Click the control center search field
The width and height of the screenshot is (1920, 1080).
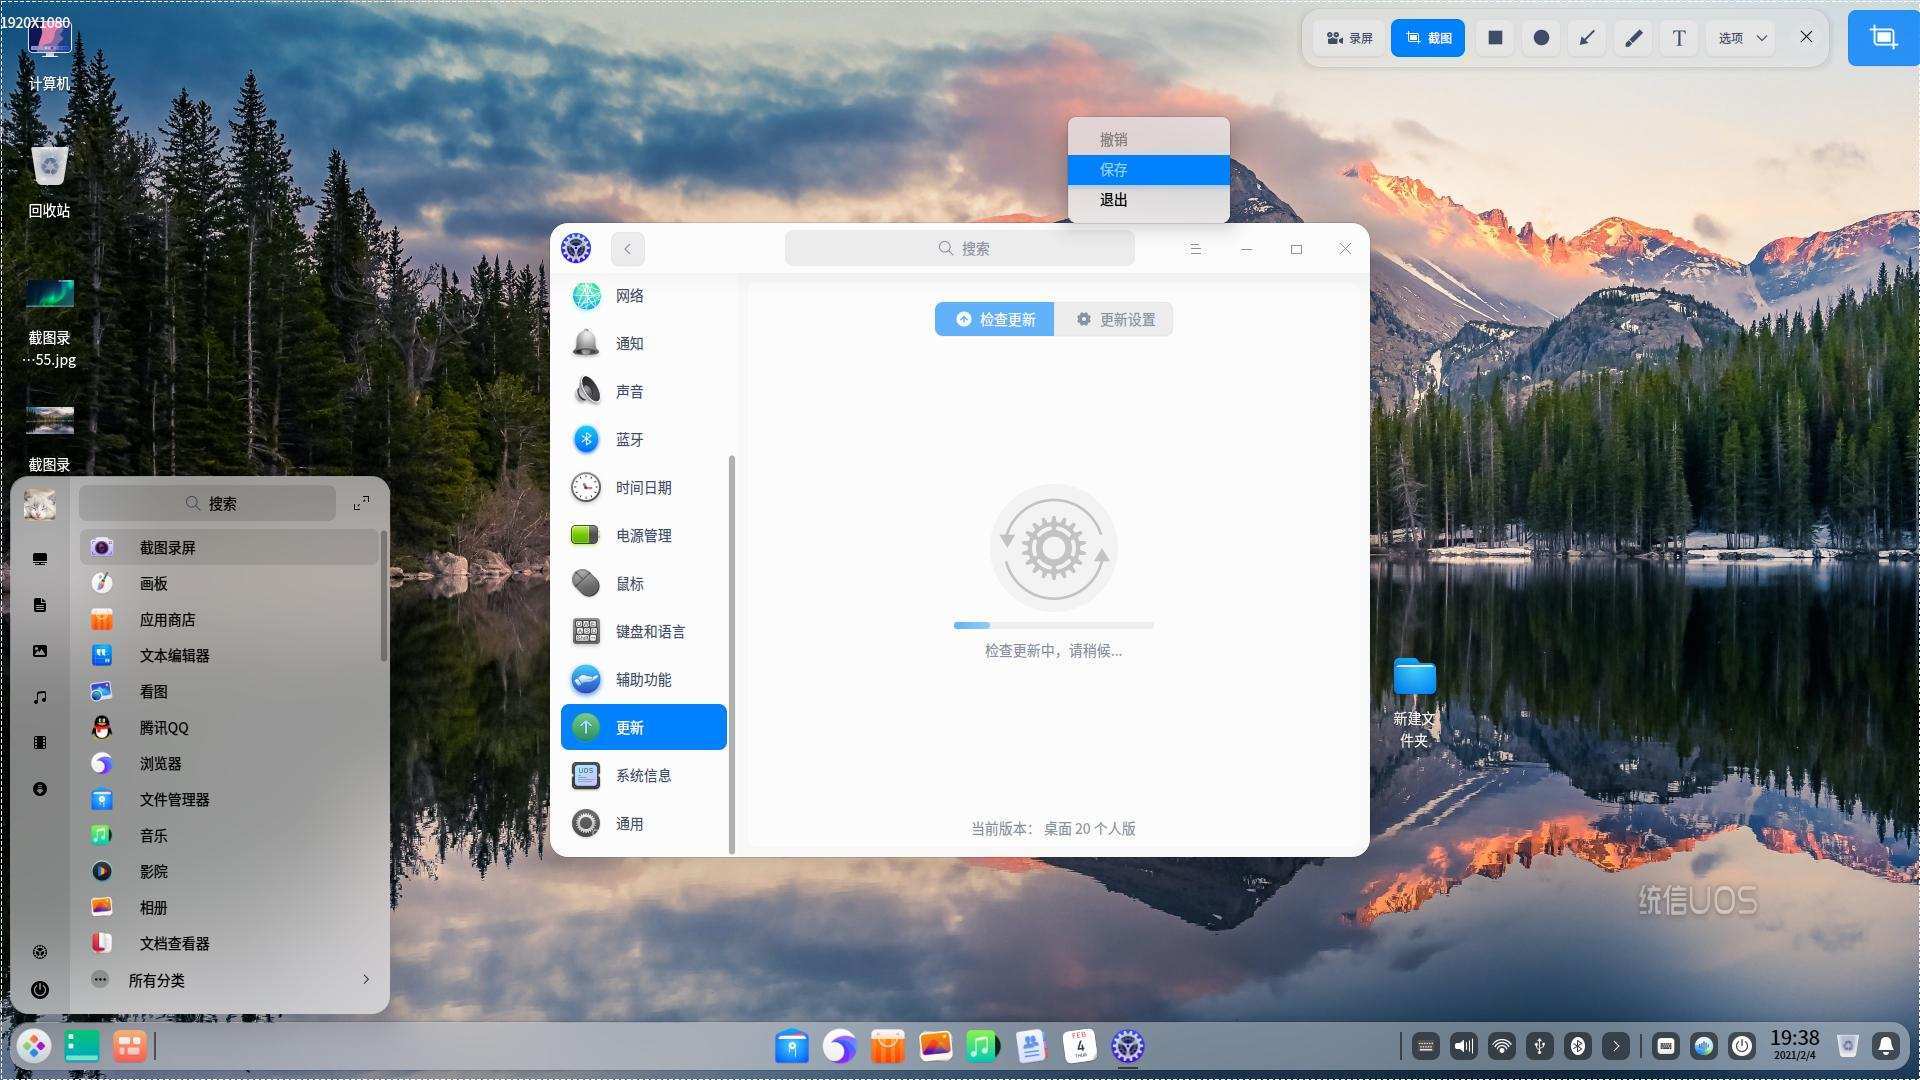[960, 248]
